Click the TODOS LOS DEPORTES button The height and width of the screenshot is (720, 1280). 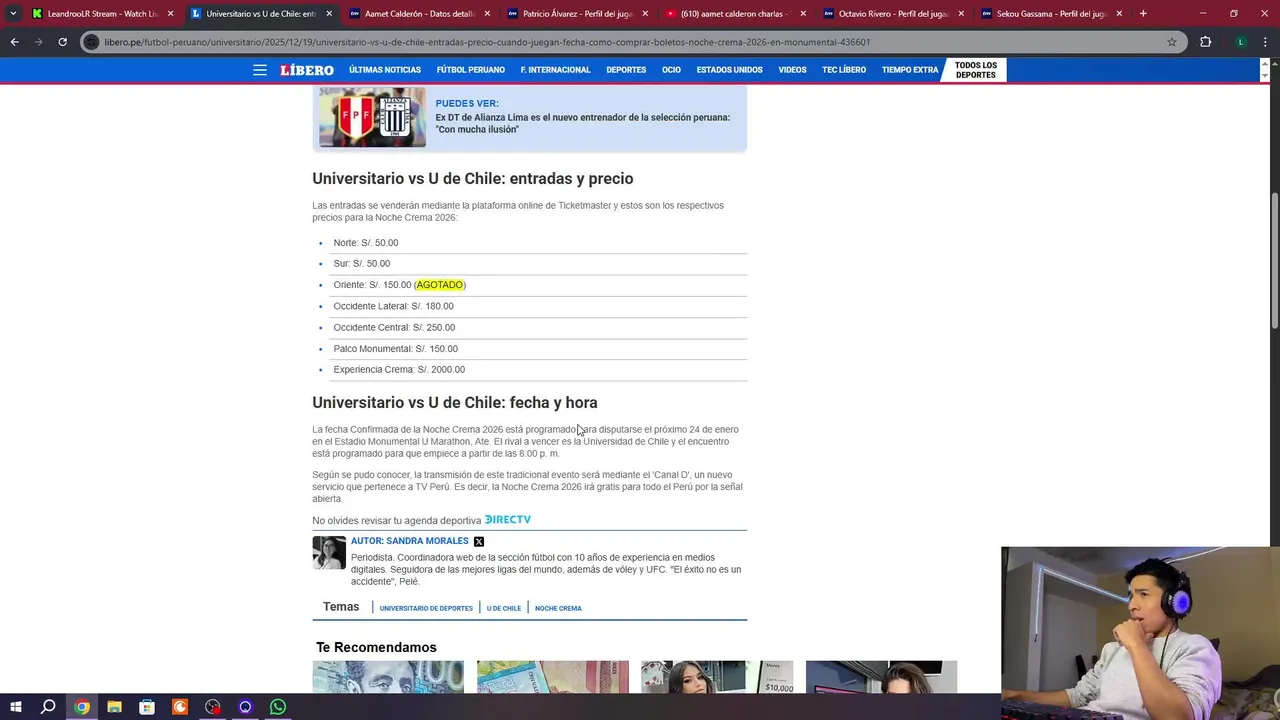[x=975, y=70]
